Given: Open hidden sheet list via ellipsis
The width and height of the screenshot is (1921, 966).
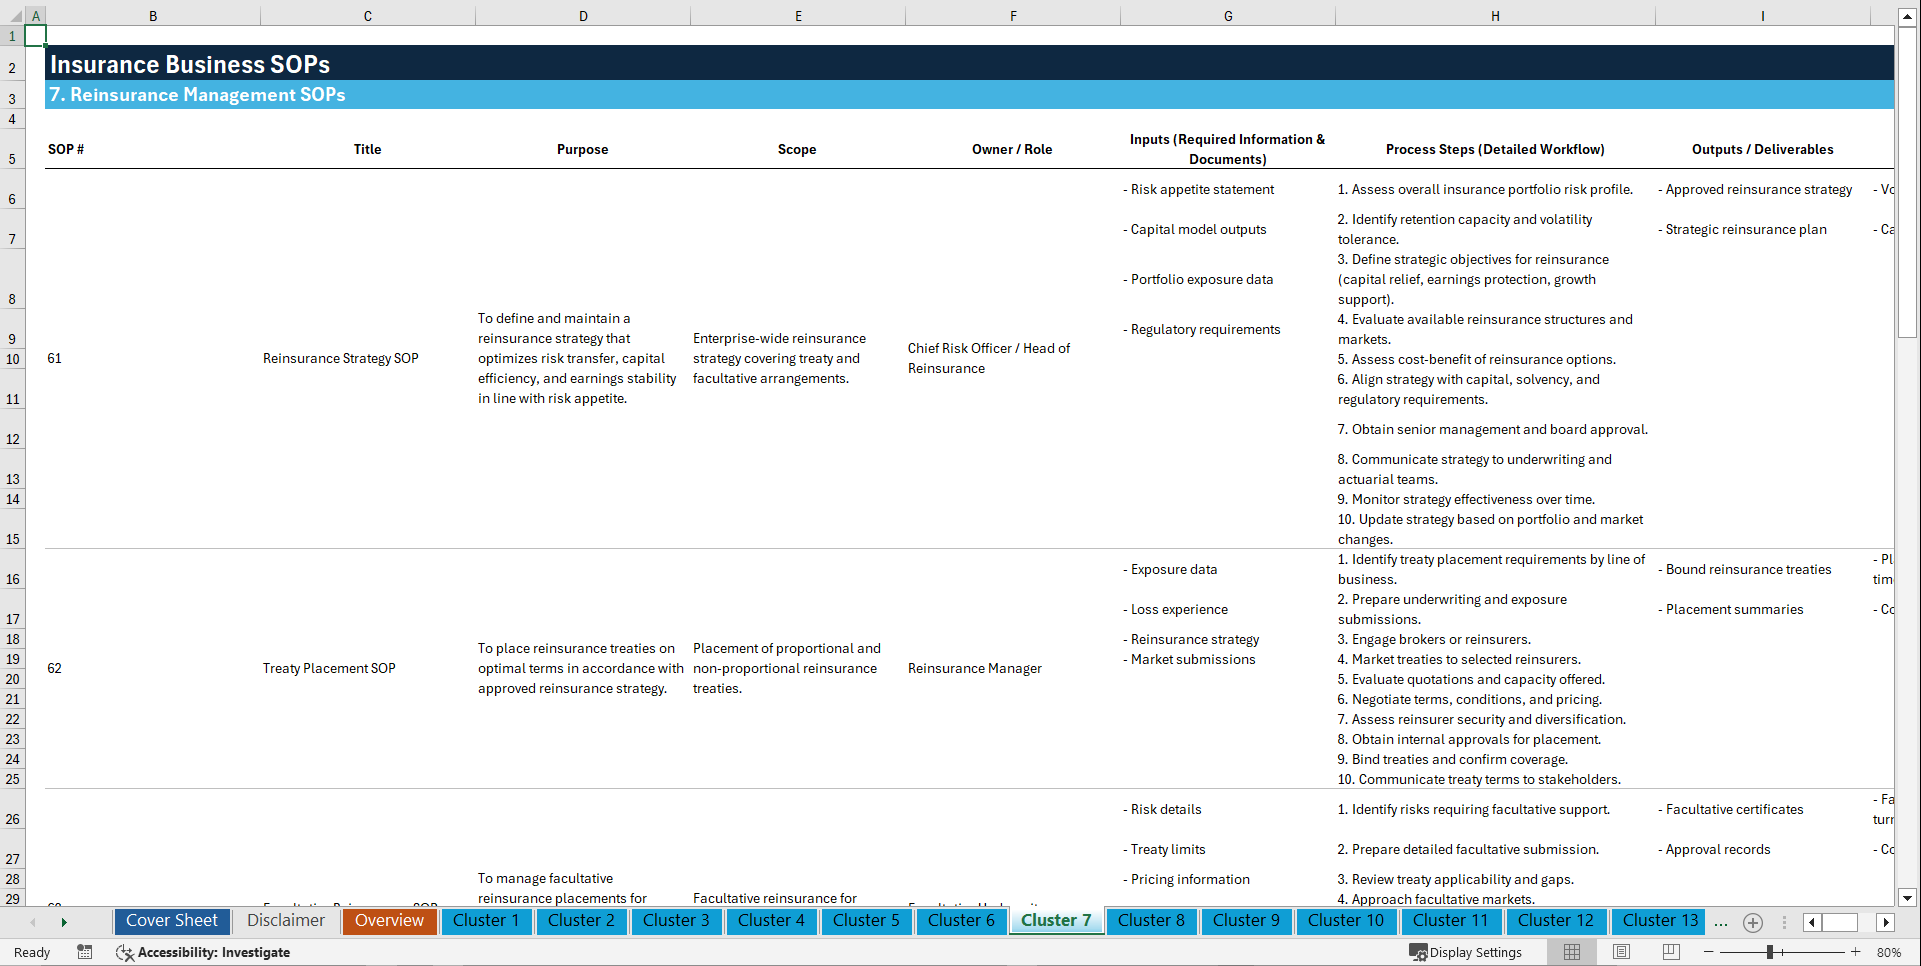Looking at the screenshot, I should point(1721,922).
